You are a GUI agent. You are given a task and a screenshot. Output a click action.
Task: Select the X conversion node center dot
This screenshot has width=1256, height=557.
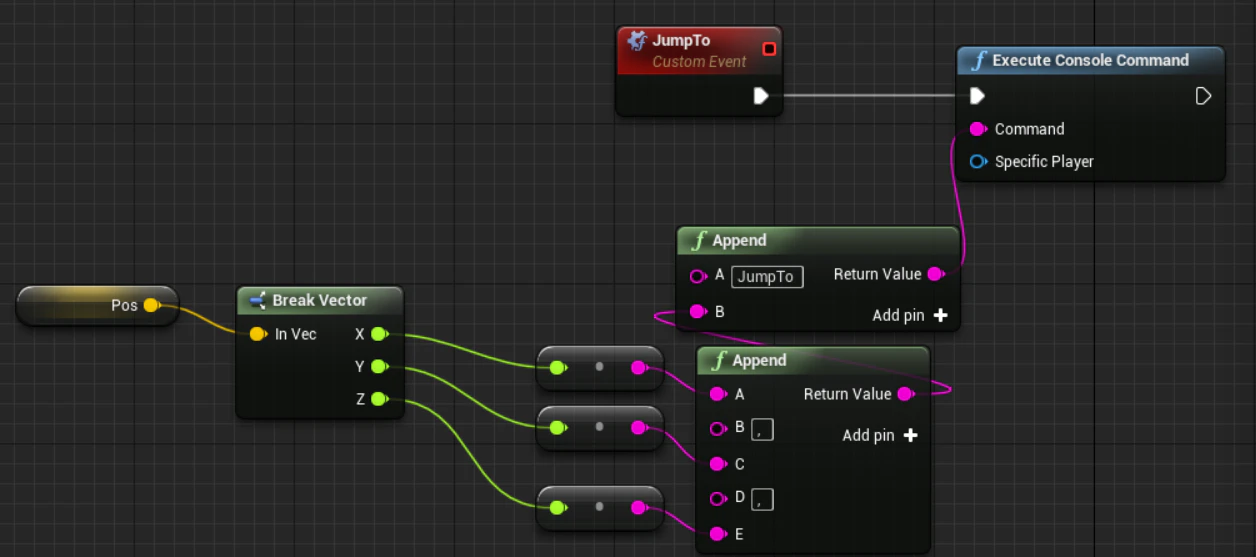point(599,367)
